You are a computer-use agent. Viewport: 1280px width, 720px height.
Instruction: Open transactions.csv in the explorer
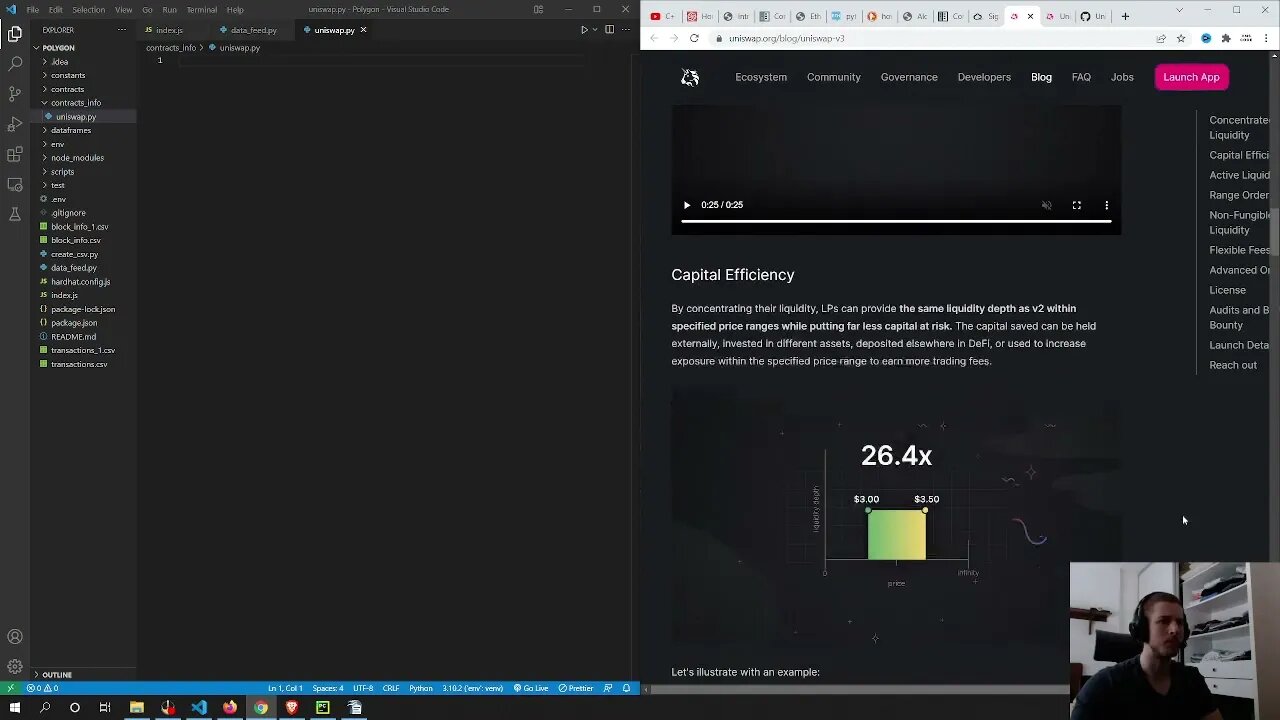[79, 364]
